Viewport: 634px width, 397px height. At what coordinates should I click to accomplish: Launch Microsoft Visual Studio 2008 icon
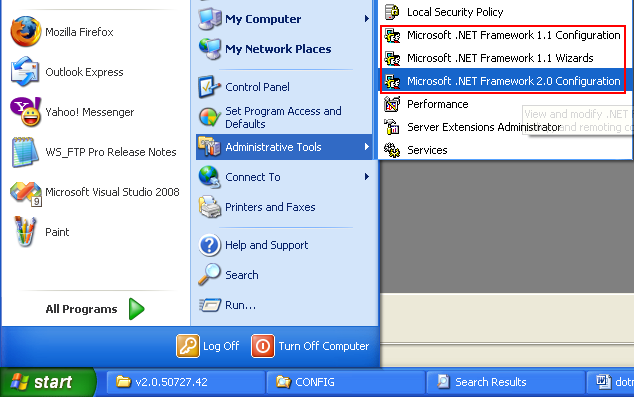click(x=25, y=193)
